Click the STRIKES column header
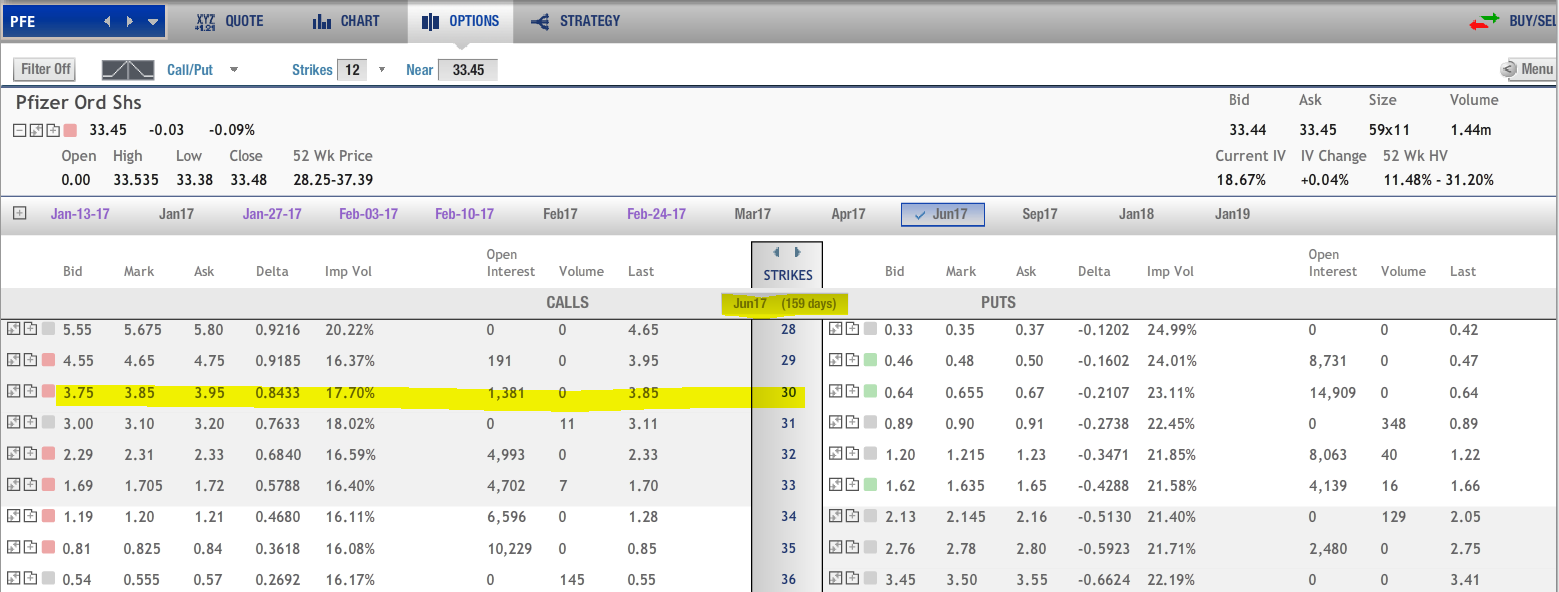 coord(787,275)
